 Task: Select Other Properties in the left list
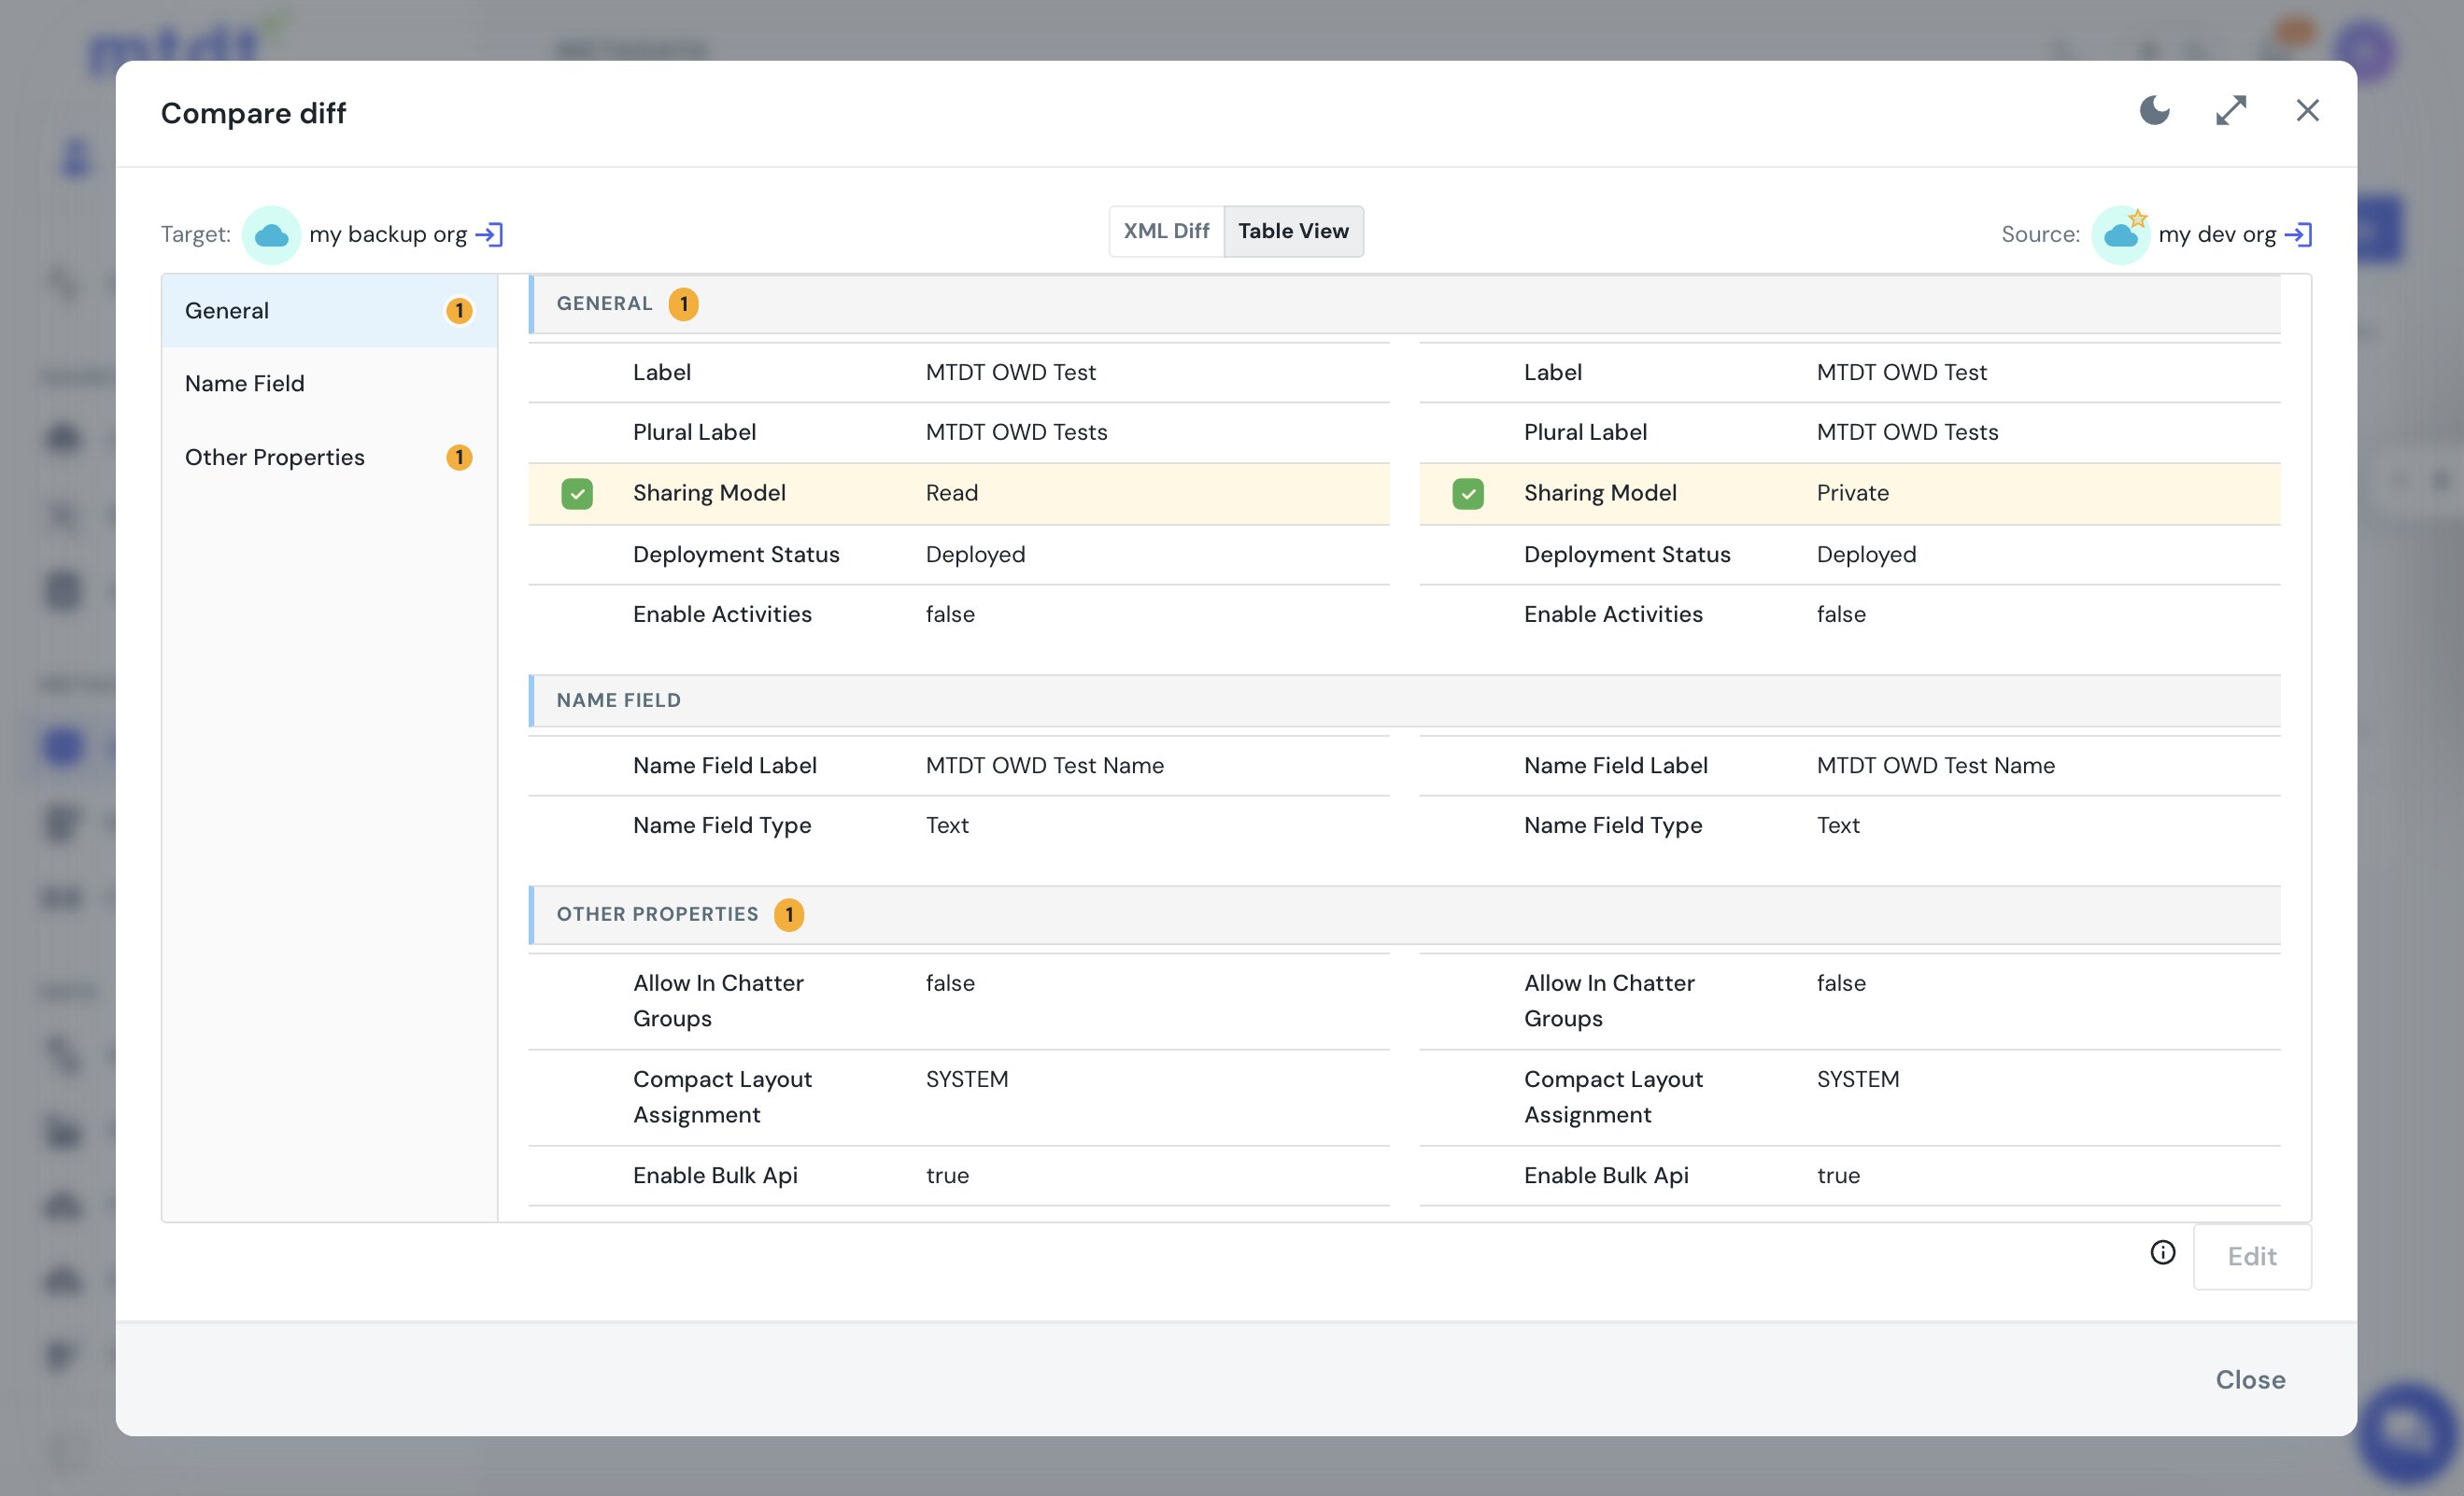329,457
